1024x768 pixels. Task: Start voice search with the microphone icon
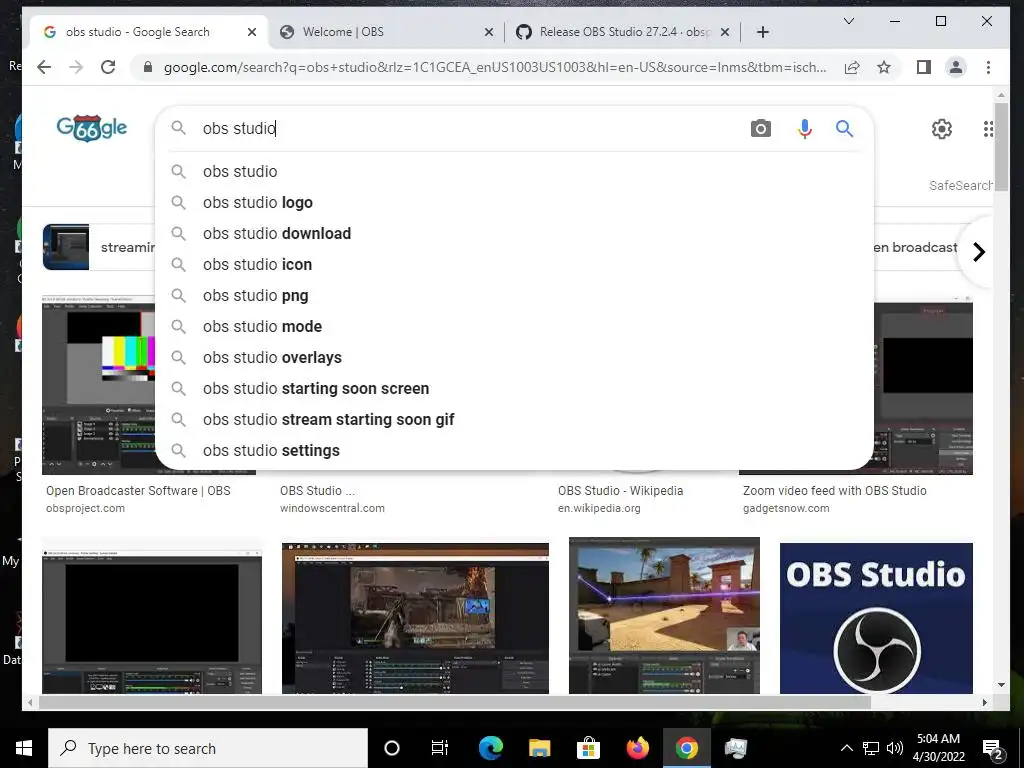pyautogui.click(x=805, y=129)
